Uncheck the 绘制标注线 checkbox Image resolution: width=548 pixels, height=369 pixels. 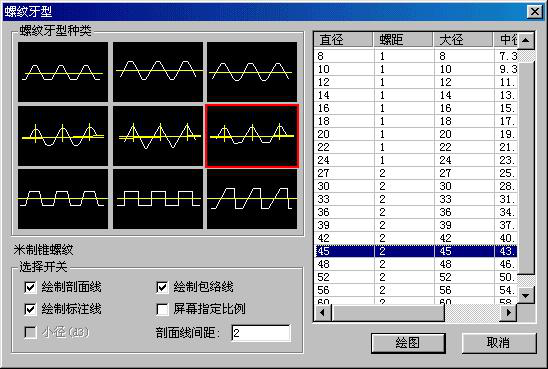(x=30, y=309)
